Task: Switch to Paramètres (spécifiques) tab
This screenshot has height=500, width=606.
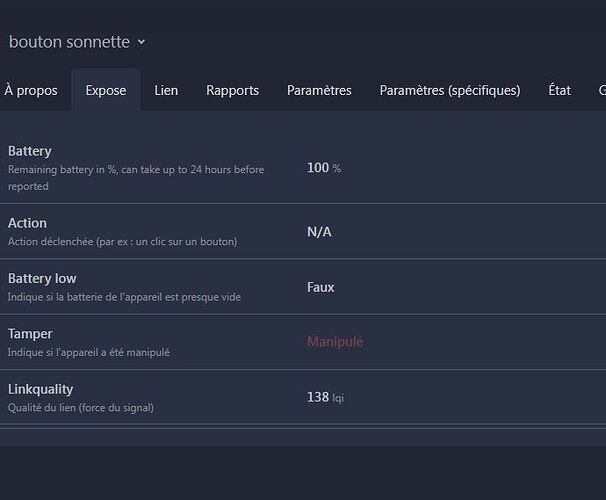Action: (x=449, y=90)
